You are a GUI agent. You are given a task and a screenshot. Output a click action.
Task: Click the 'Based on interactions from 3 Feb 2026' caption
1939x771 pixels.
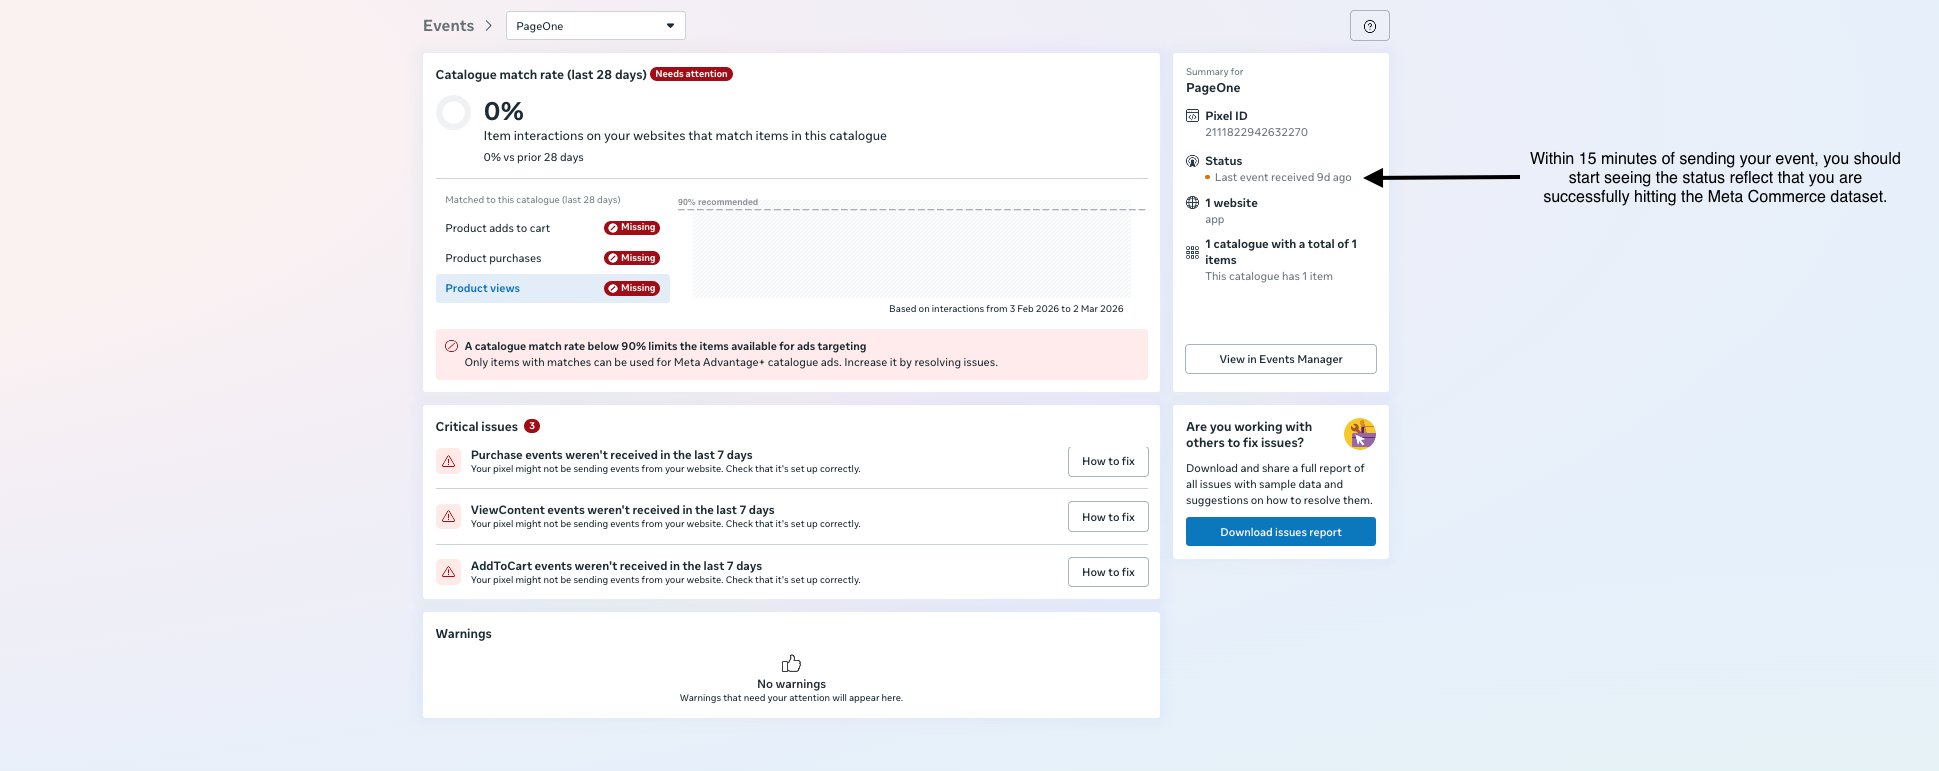(x=1006, y=309)
